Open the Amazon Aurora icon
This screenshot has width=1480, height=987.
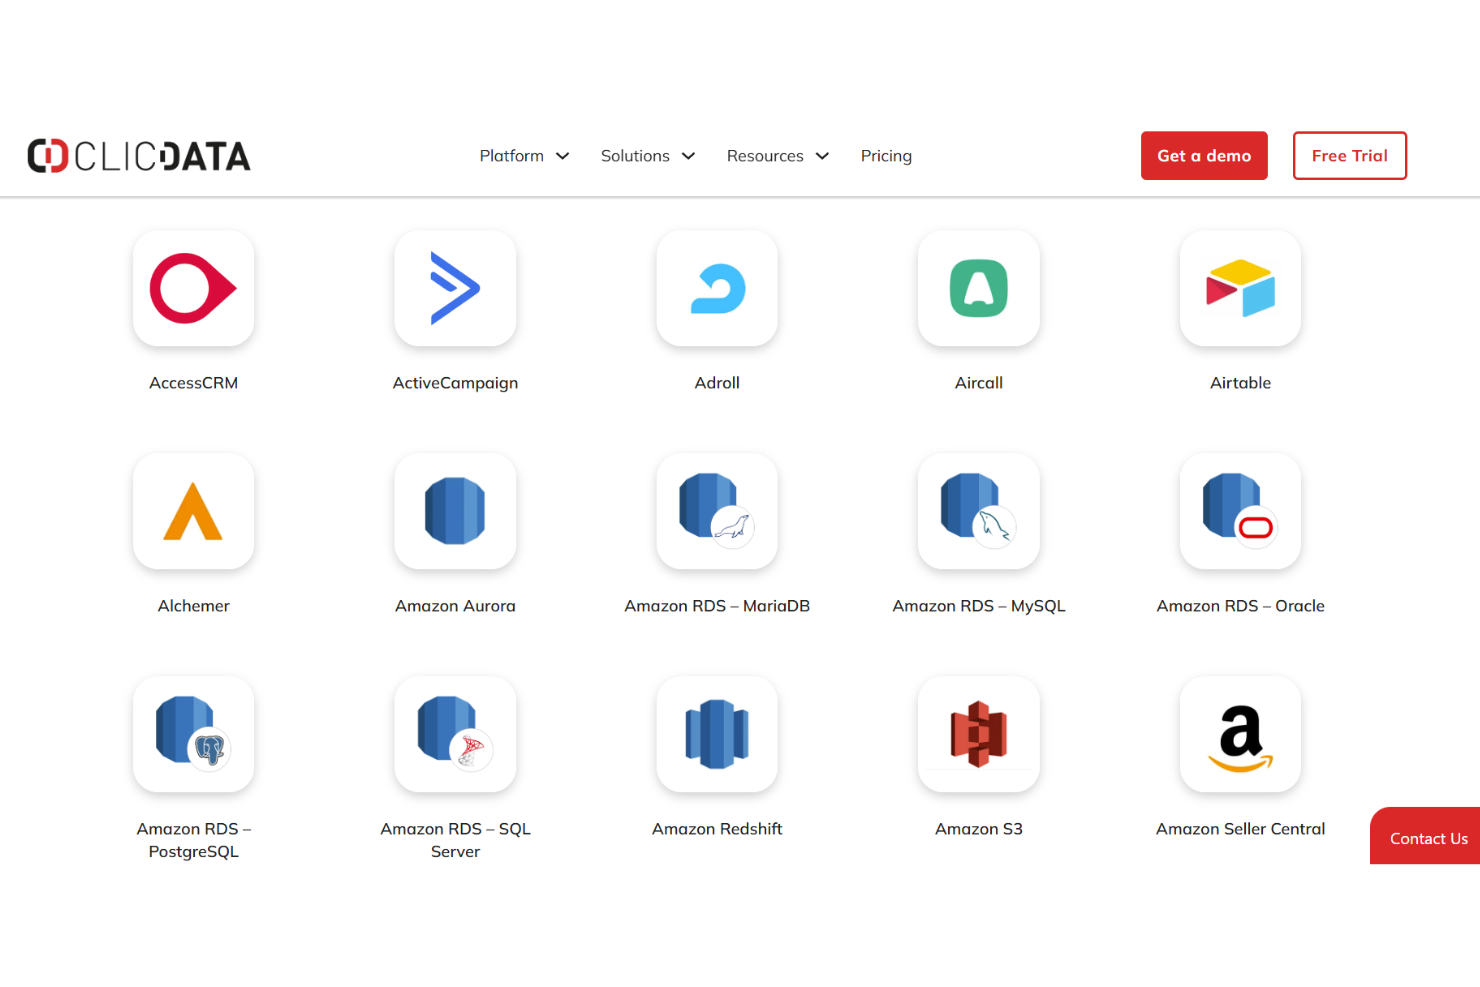[x=455, y=511]
